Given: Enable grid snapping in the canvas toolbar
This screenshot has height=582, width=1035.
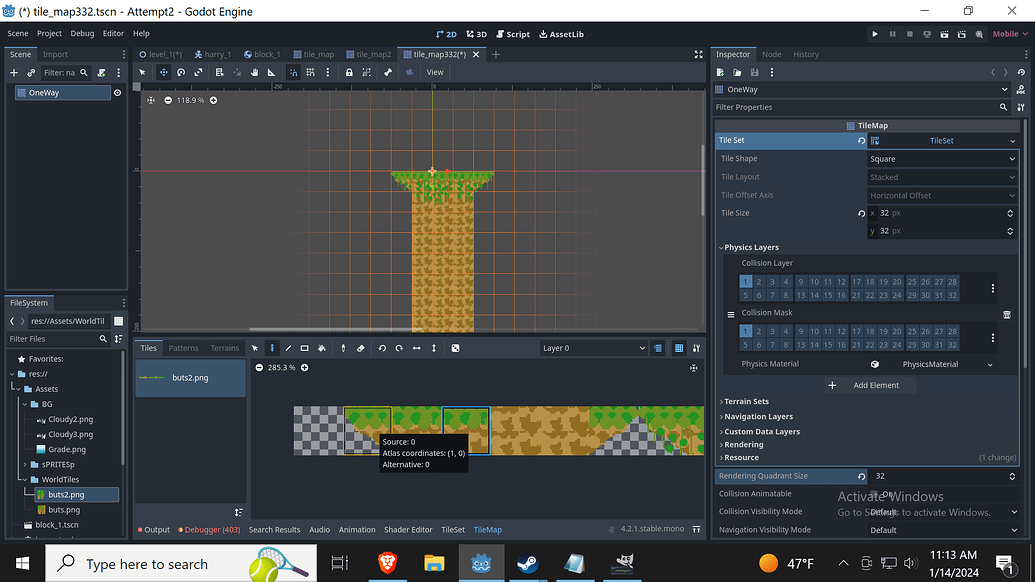Looking at the screenshot, I should (x=310, y=72).
